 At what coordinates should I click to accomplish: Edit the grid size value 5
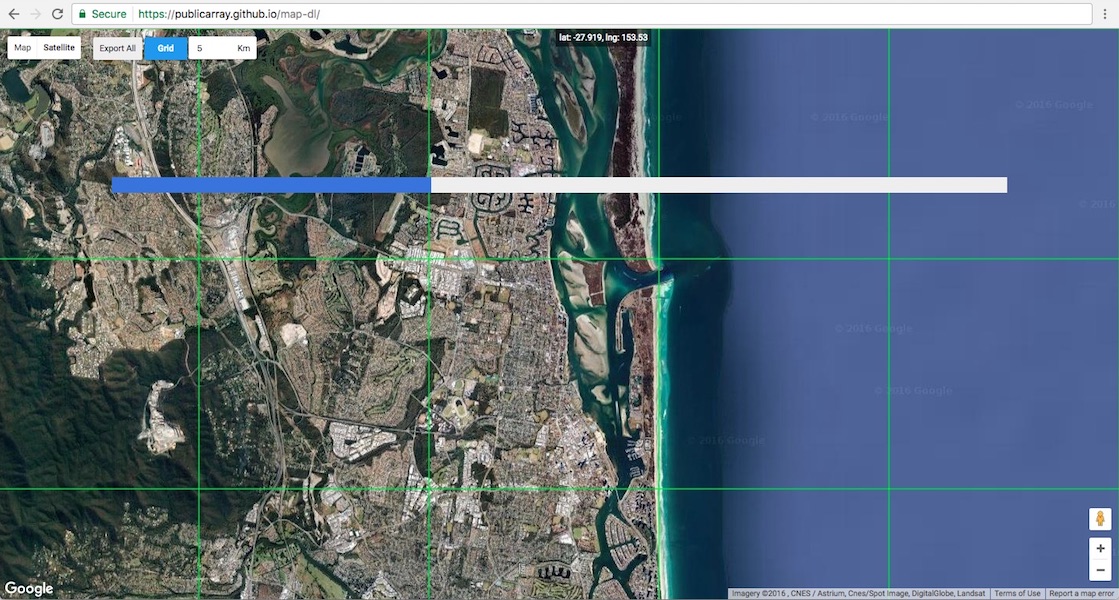pyautogui.click(x=199, y=47)
